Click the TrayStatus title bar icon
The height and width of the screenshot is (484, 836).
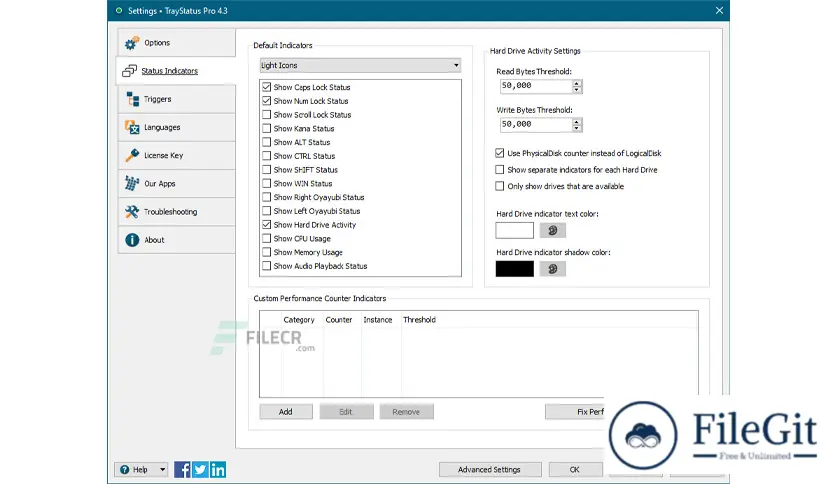click(119, 10)
